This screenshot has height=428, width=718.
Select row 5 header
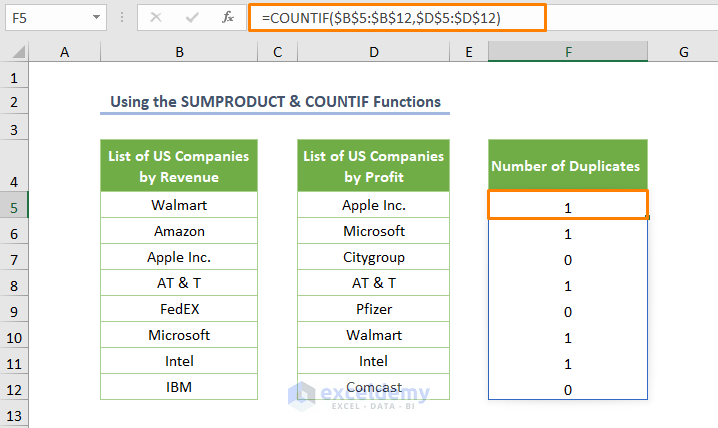point(14,206)
